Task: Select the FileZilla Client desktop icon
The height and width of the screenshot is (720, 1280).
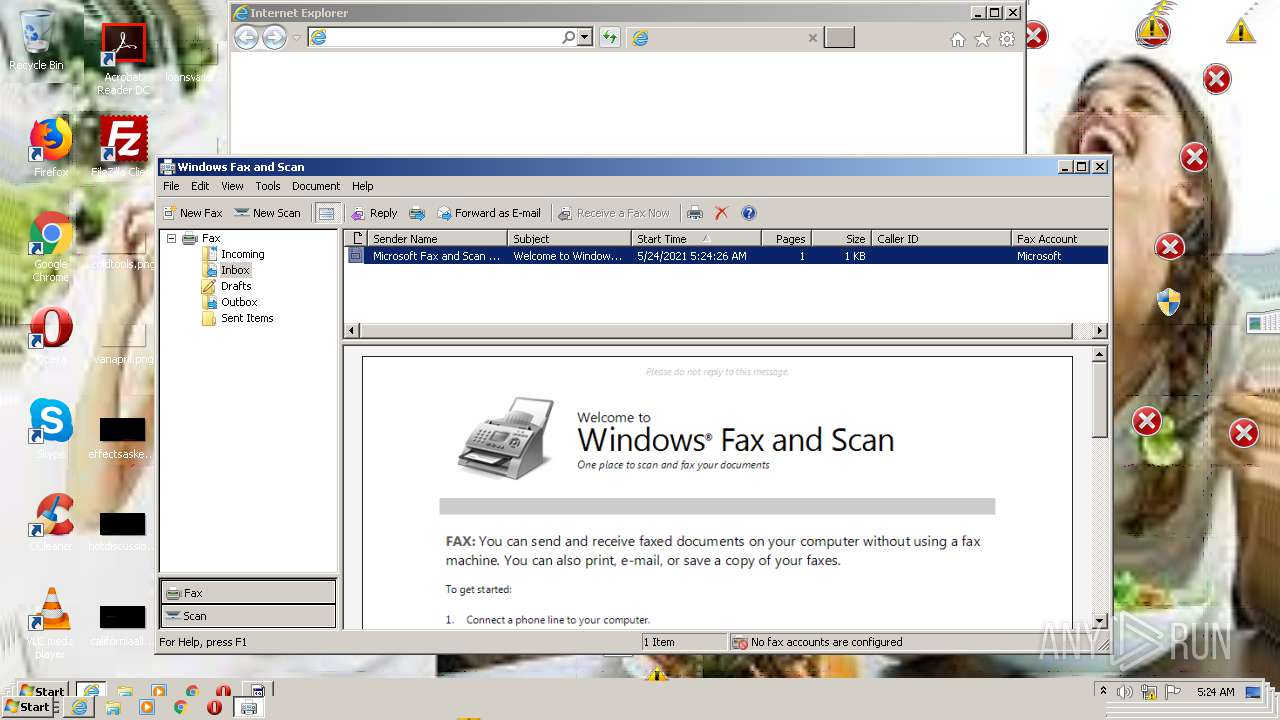Action: (123, 147)
